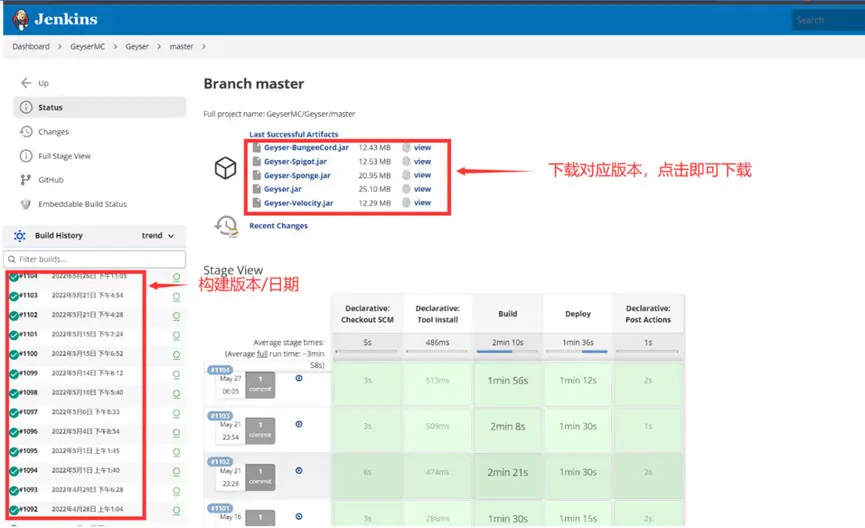Expand chevron after Geyser breadcrumb

coord(159,46)
